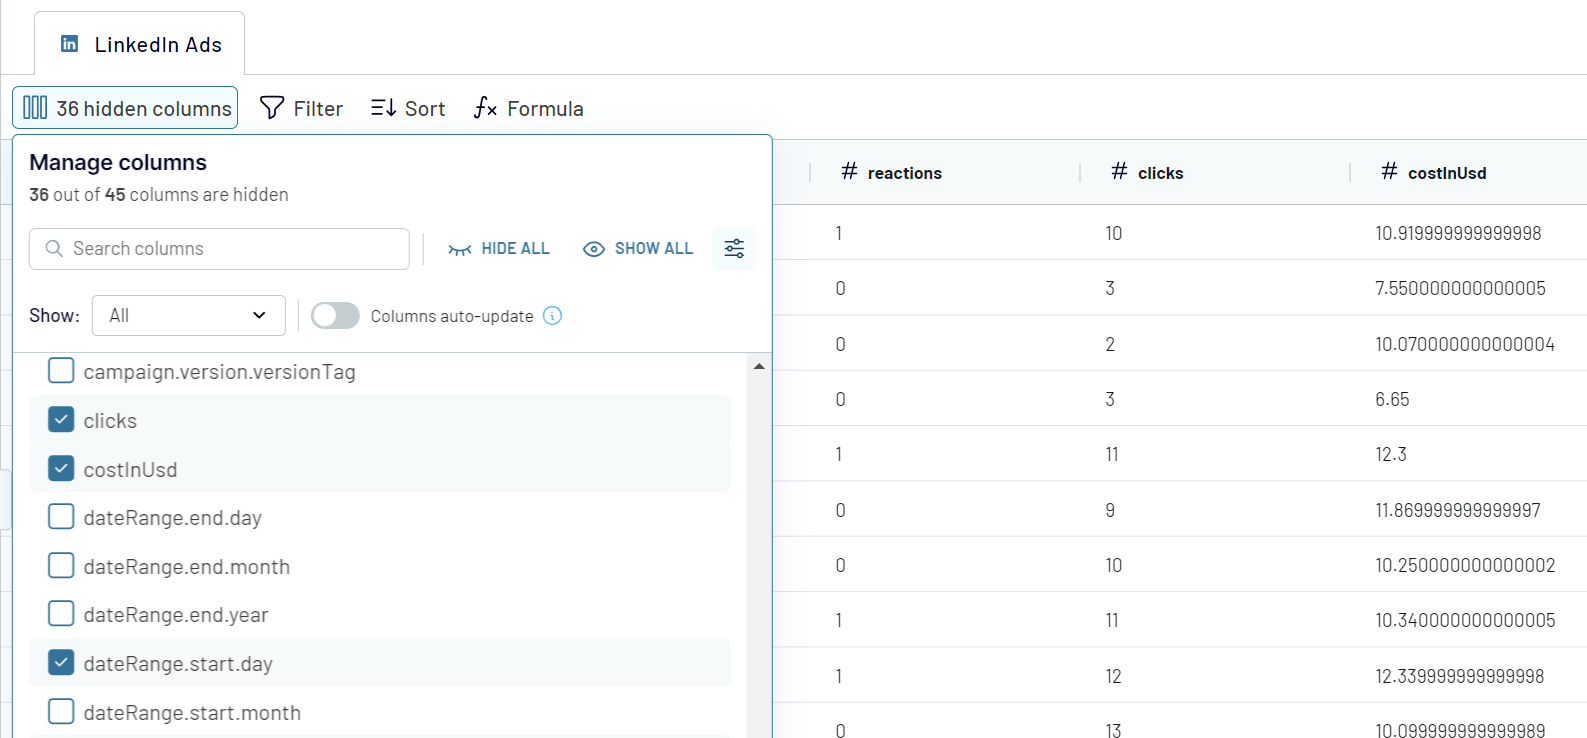Click HIDE ALL columns
Image resolution: width=1587 pixels, height=738 pixels.
[499, 249]
